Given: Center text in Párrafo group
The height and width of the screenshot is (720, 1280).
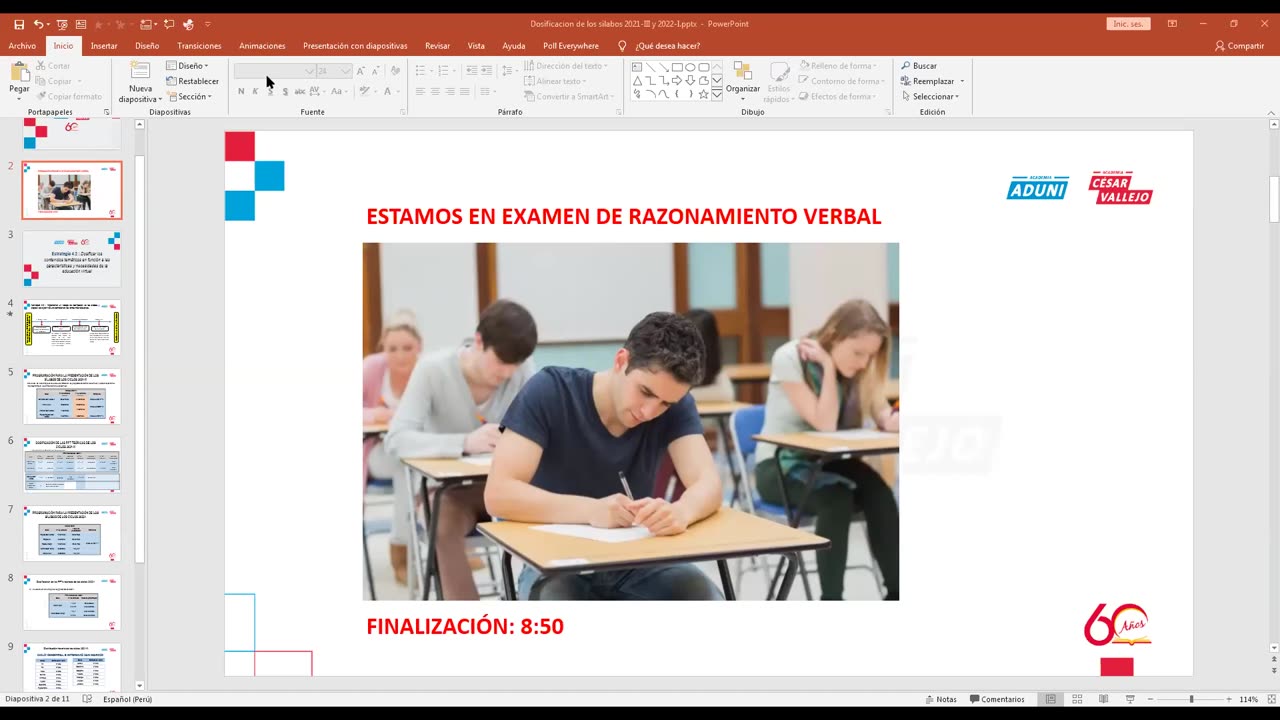Looking at the screenshot, I should tap(436, 91).
